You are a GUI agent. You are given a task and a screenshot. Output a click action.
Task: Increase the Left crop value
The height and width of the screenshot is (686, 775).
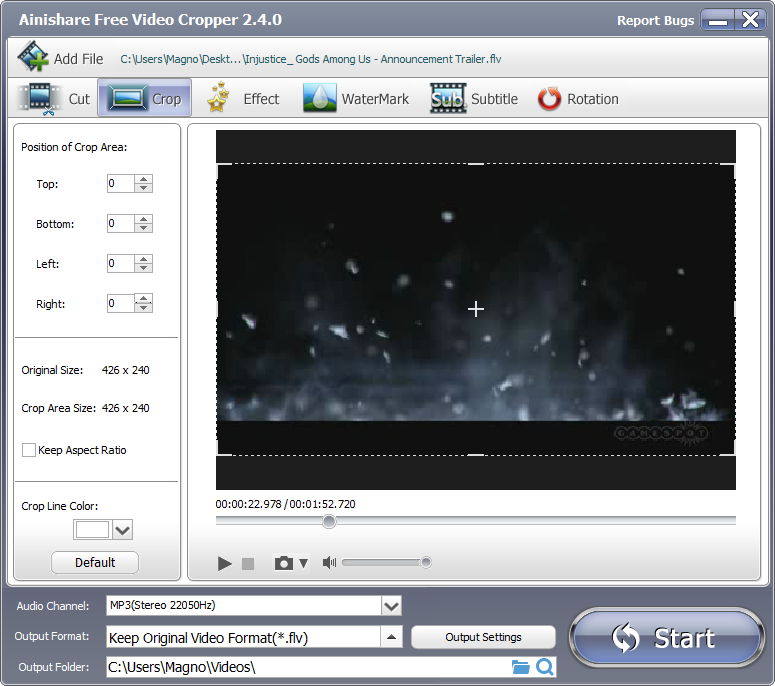(143, 259)
